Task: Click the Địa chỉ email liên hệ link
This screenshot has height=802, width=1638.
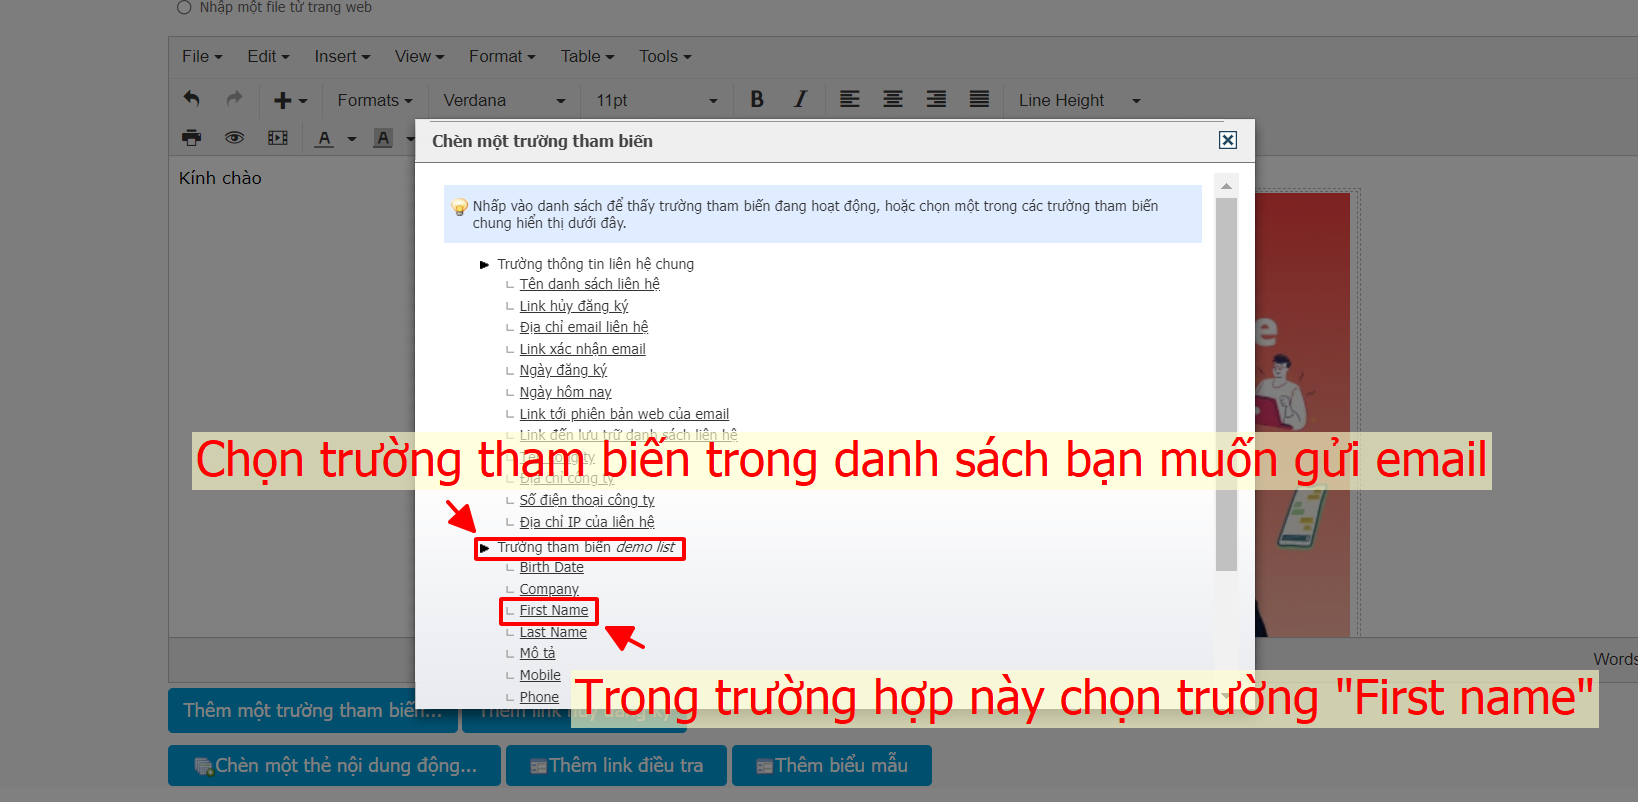Action: [x=583, y=327]
